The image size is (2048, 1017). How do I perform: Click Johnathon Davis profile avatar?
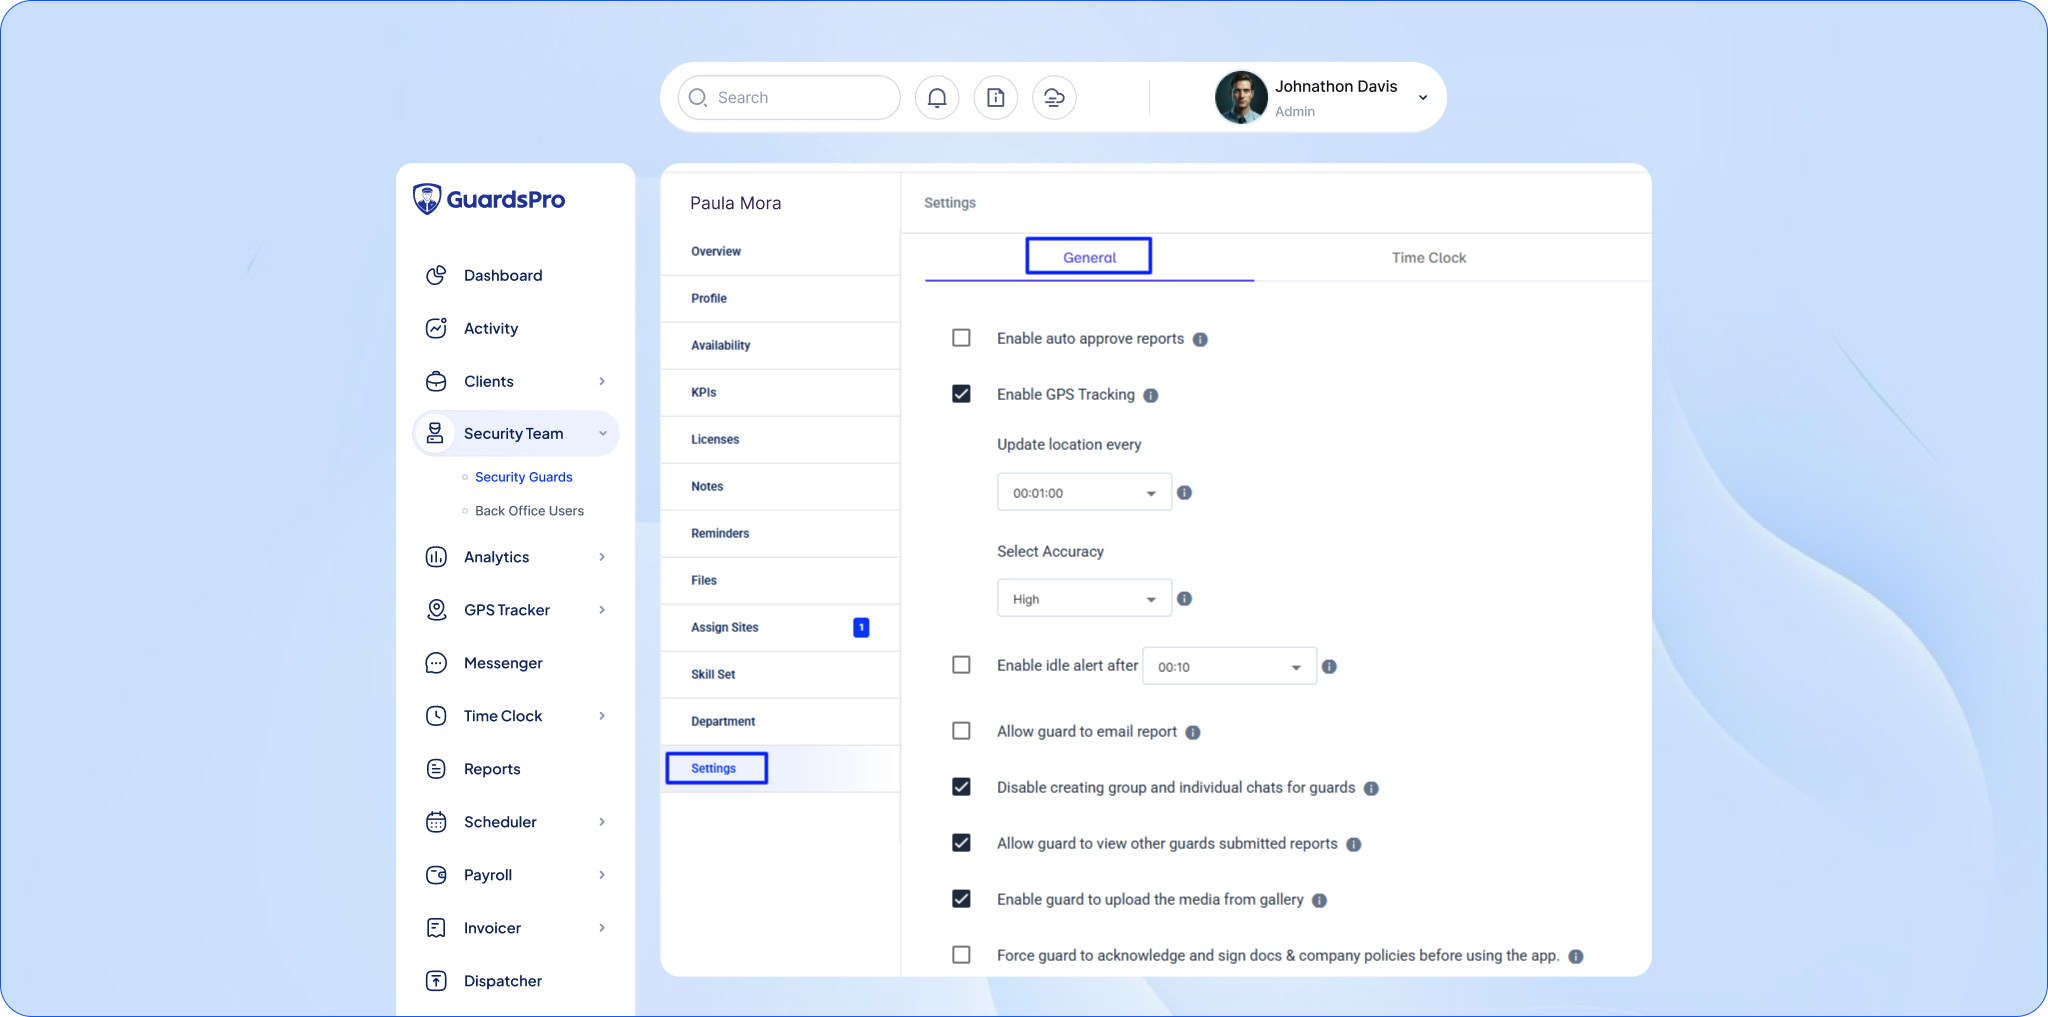(1241, 98)
